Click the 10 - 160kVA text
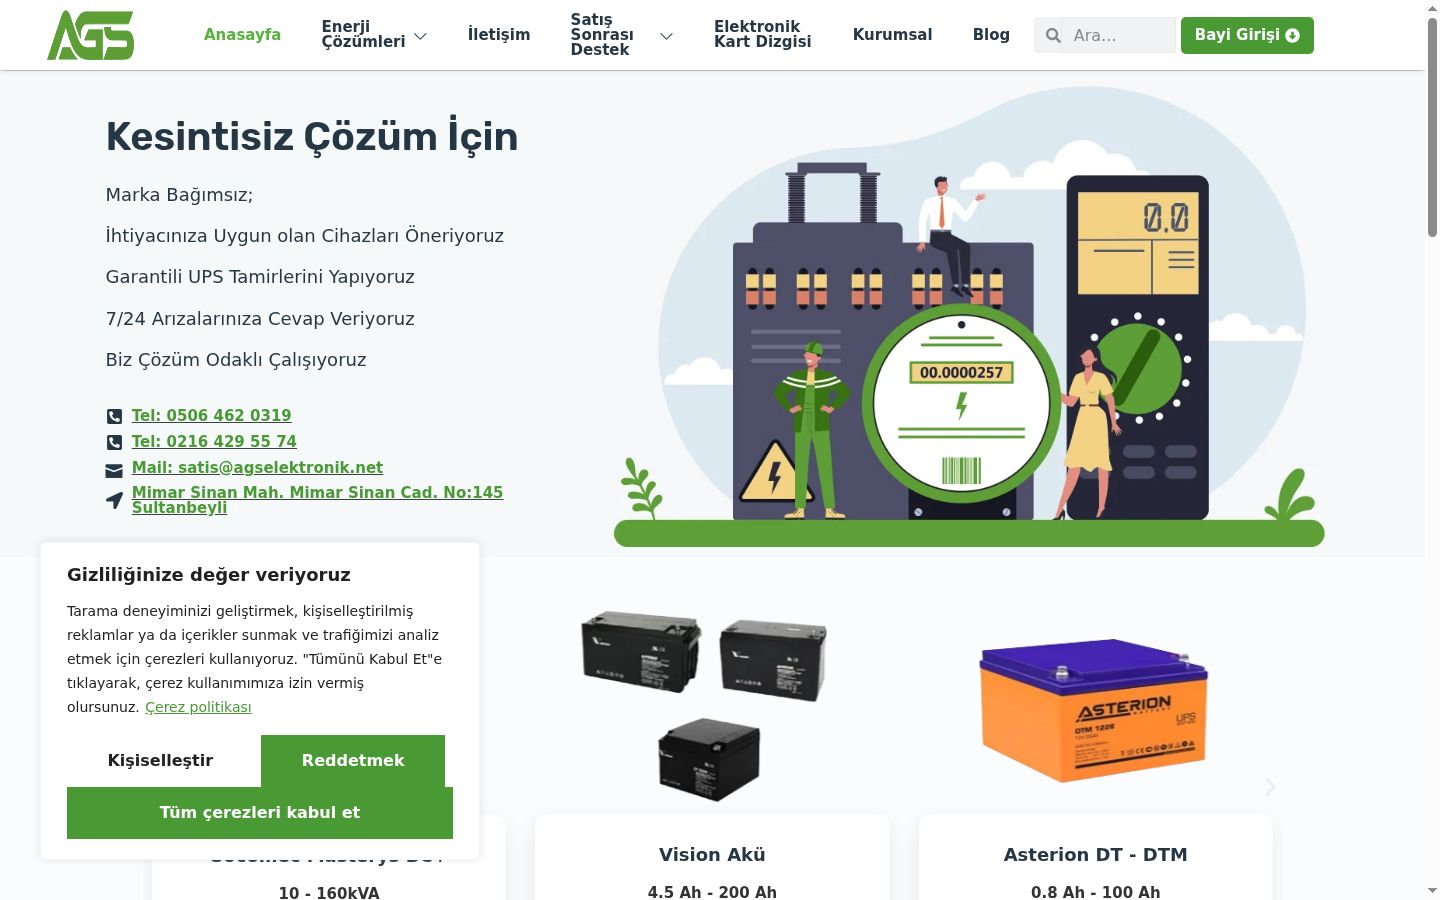This screenshot has height=900, width=1440. pyautogui.click(x=329, y=892)
